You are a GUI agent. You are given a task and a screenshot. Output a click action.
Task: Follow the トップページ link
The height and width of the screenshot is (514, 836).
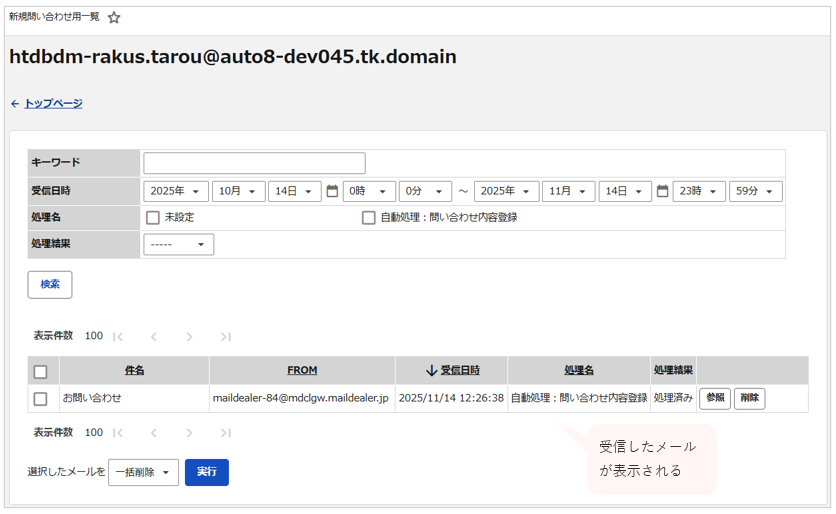coord(53,103)
